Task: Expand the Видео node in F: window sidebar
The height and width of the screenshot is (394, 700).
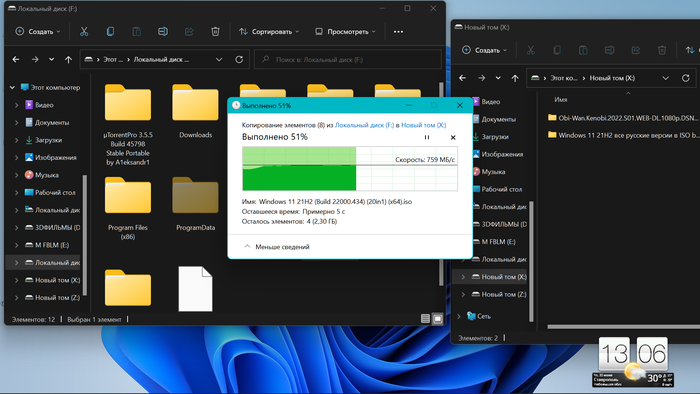Action: 17,105
